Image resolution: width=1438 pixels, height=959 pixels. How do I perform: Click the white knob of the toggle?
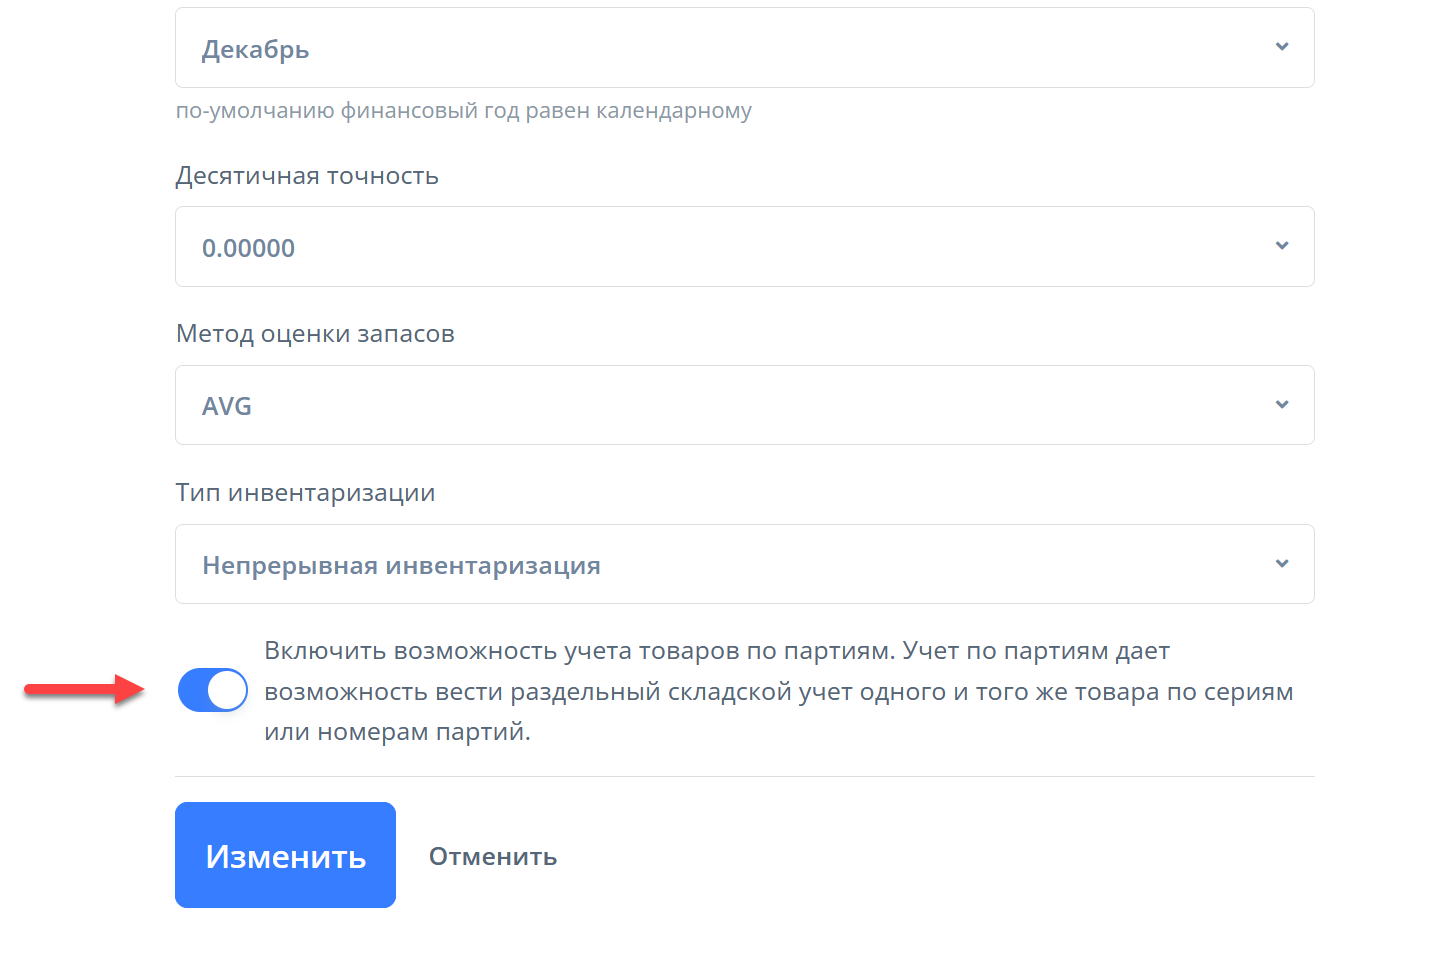coord(228,690)
